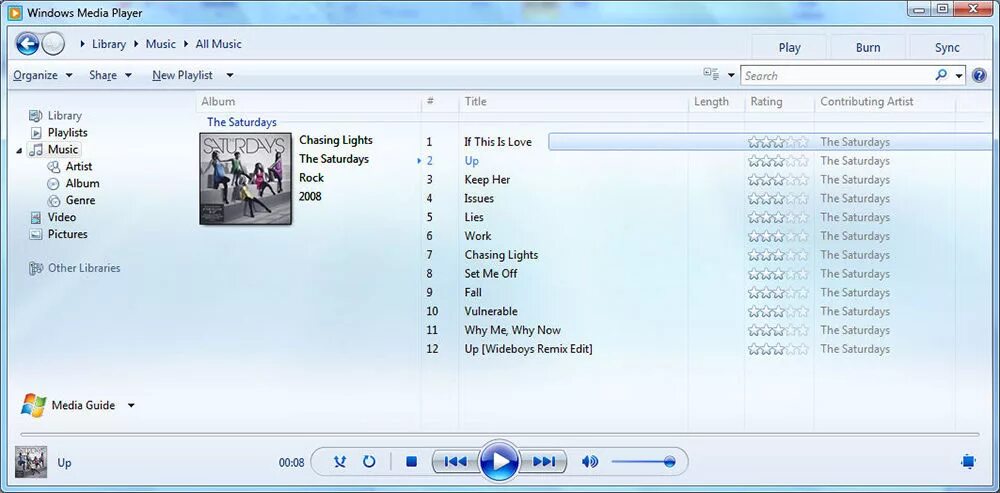This screenshot has width=1000, height=493.
Task: Click the now-playing album thumbnail
Action: 31,462
